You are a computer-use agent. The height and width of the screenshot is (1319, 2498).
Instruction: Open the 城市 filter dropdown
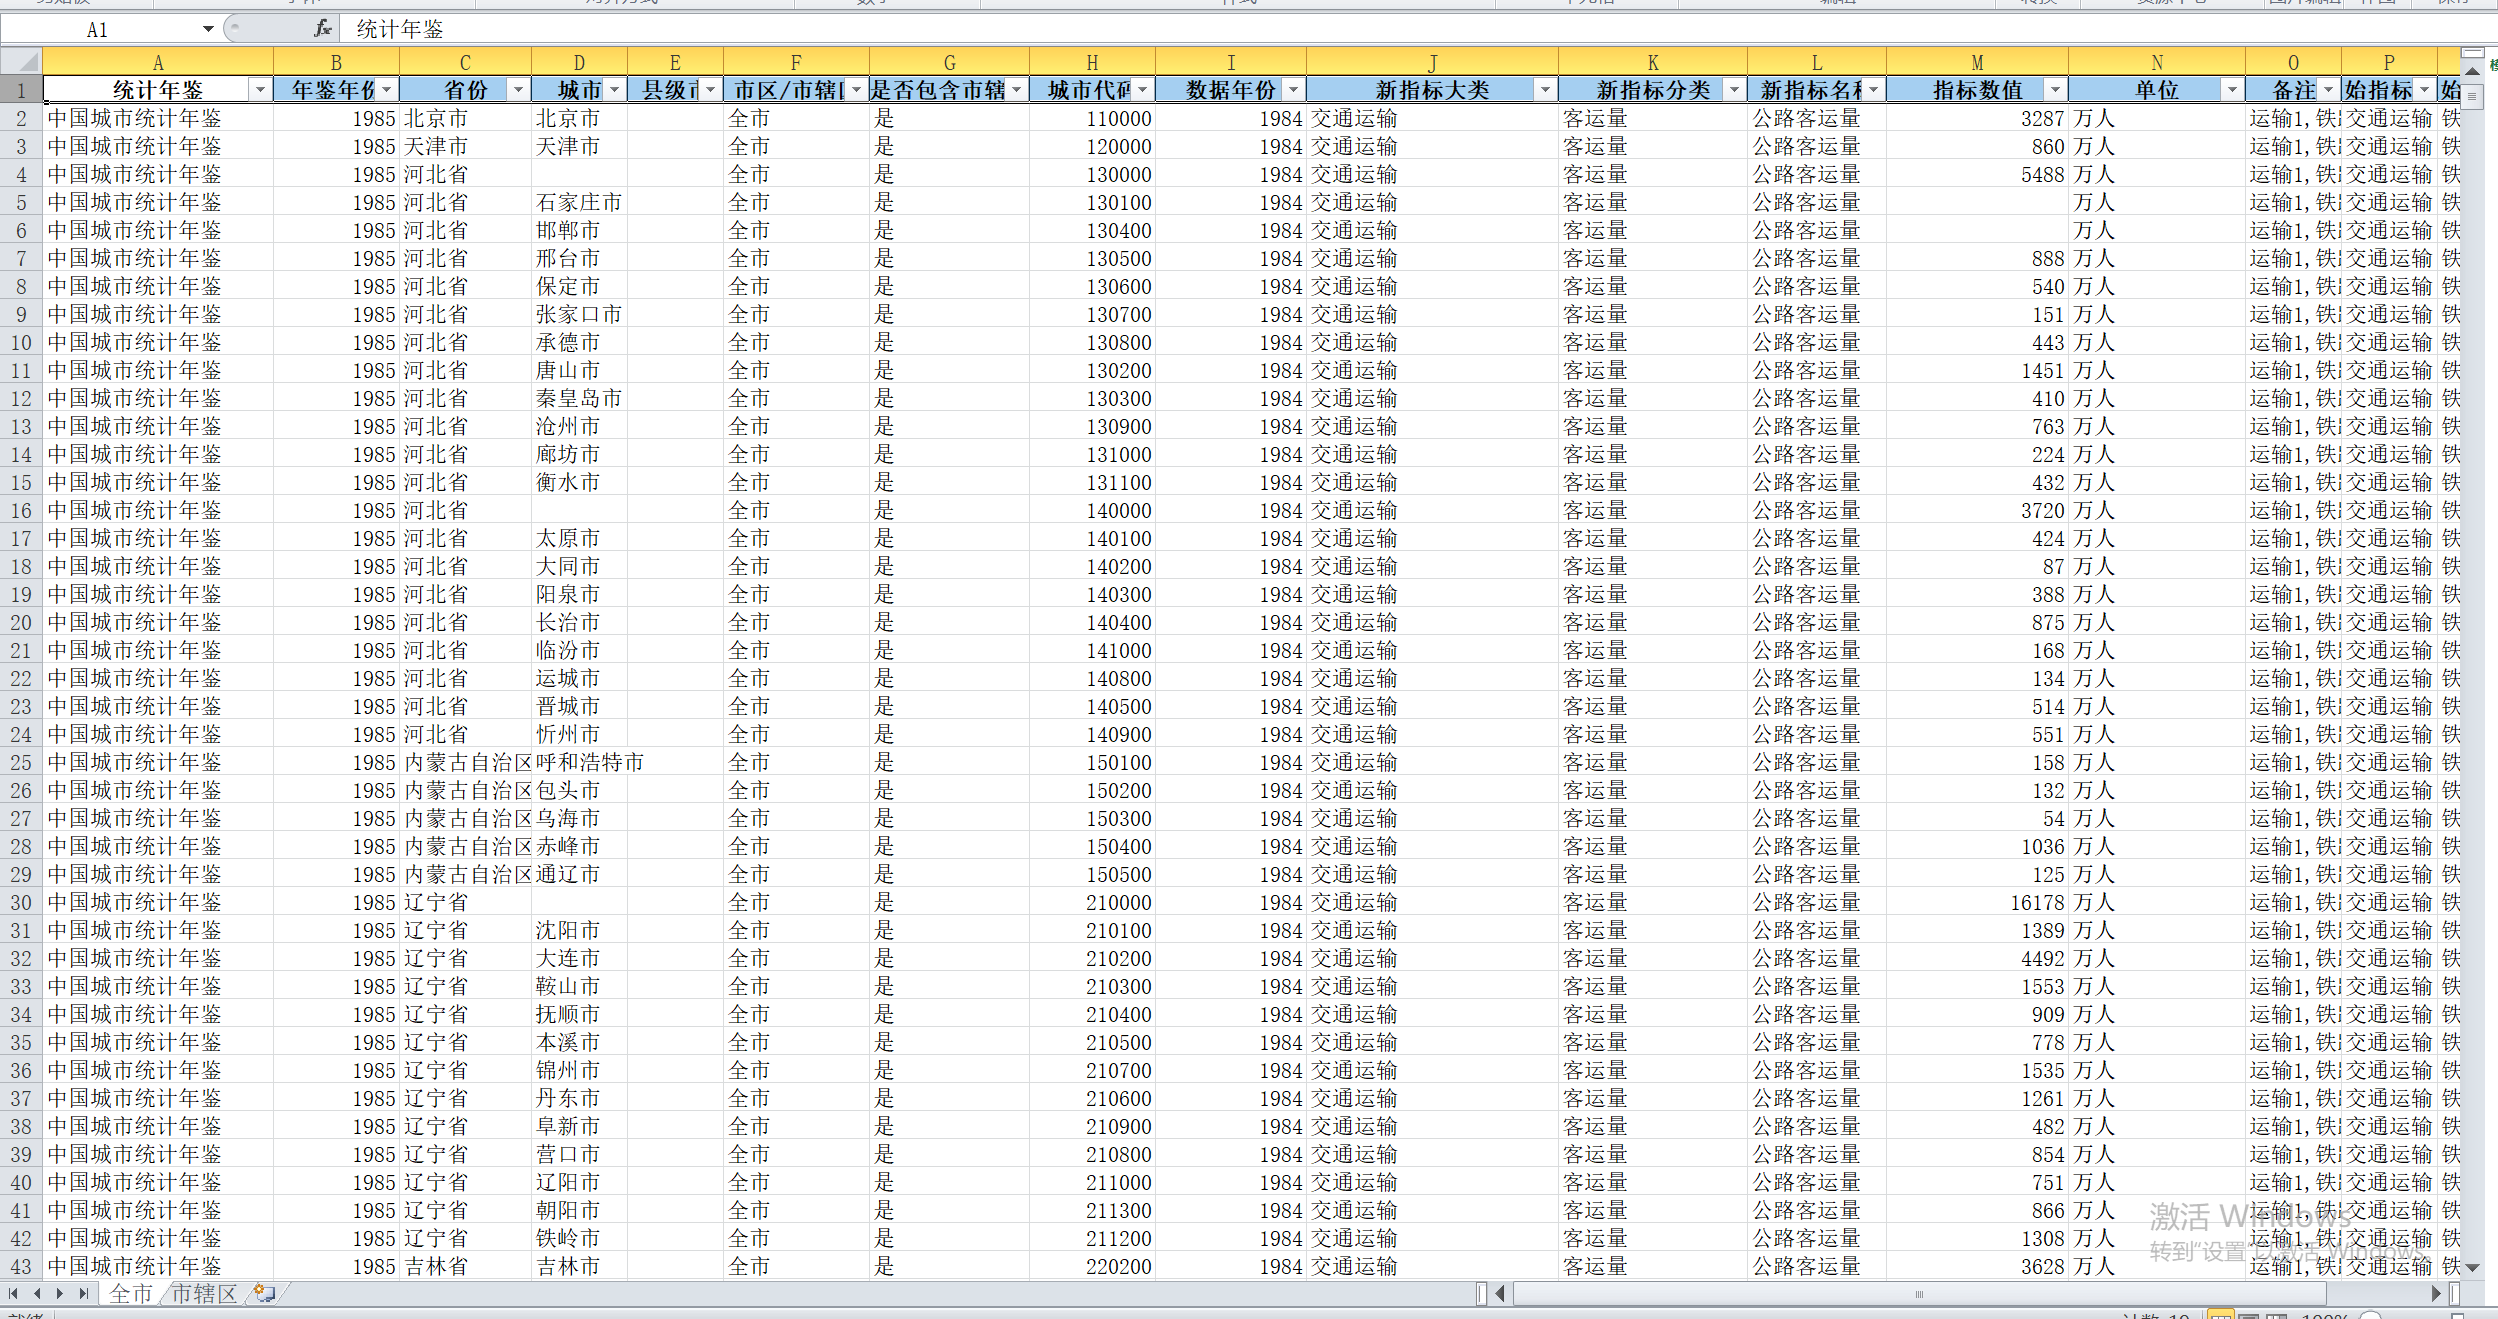[614, 90]
